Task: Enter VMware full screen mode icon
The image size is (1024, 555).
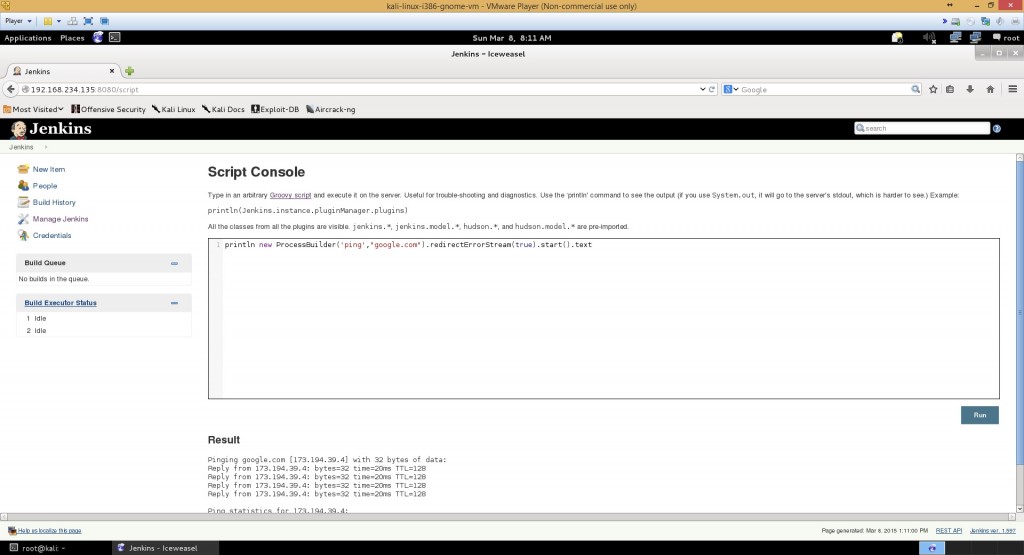Action: pos(88,21)
